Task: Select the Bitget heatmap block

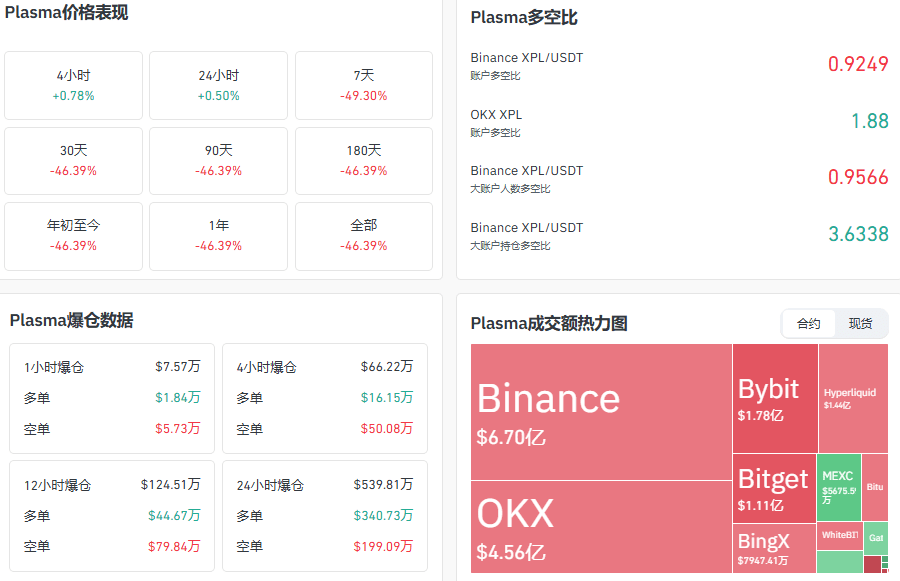Action: pyautogui.click(x=774, y=488)
